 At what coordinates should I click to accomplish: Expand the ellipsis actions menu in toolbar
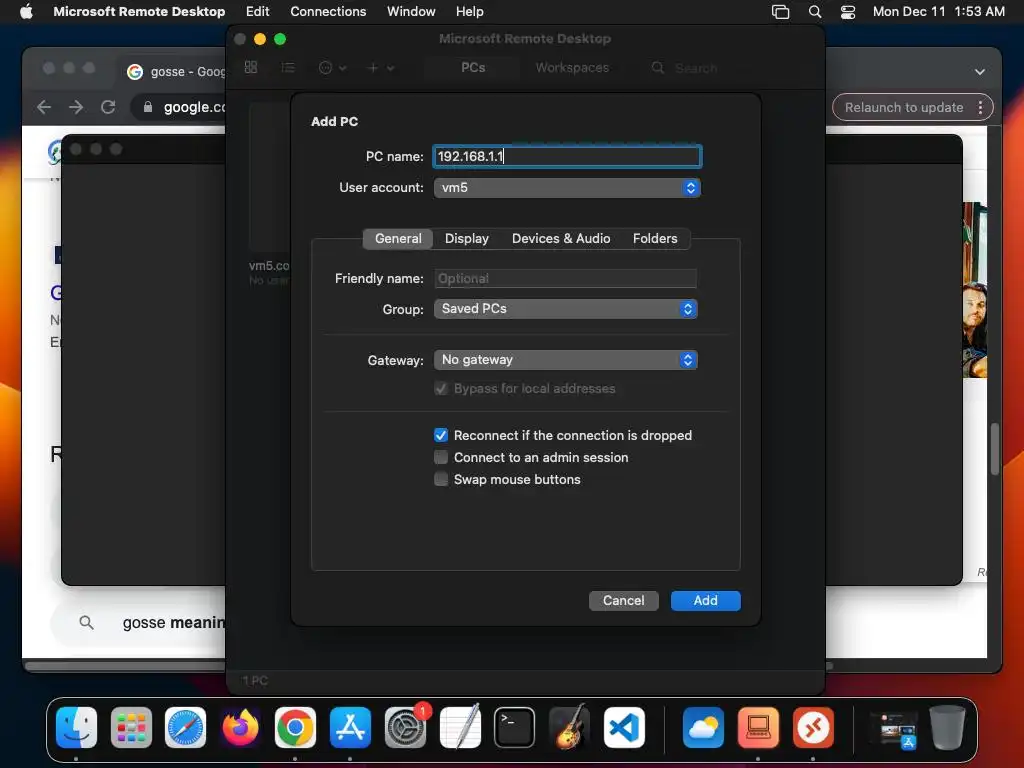pos(332,68)
